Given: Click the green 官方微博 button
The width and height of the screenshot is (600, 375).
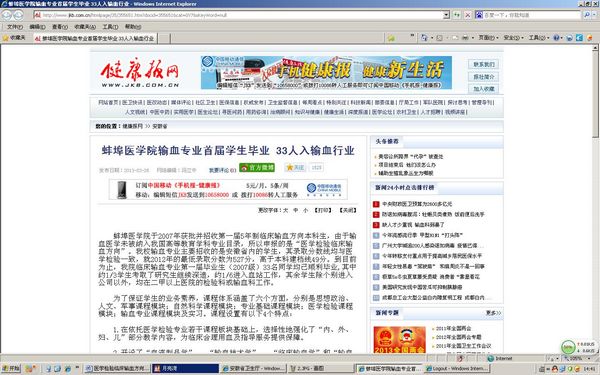Looking at the screenshot, I should click(257, 168).
